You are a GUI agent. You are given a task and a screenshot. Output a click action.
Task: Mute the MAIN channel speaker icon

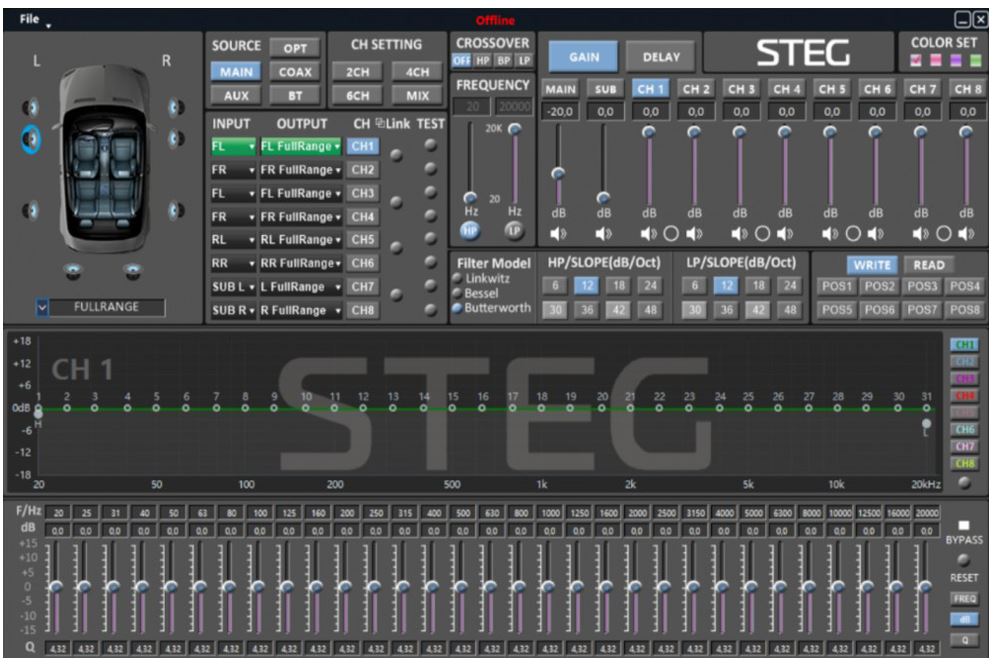559,234
